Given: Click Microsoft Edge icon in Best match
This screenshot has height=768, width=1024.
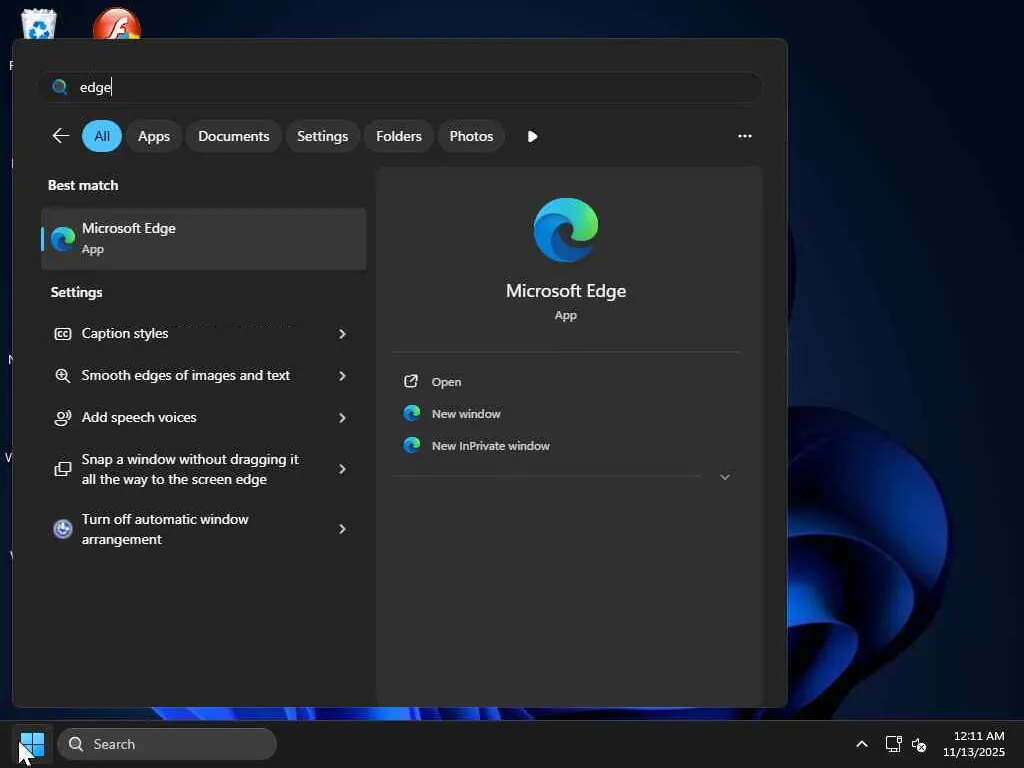Looking at the screenshot, I should (63, 239).
